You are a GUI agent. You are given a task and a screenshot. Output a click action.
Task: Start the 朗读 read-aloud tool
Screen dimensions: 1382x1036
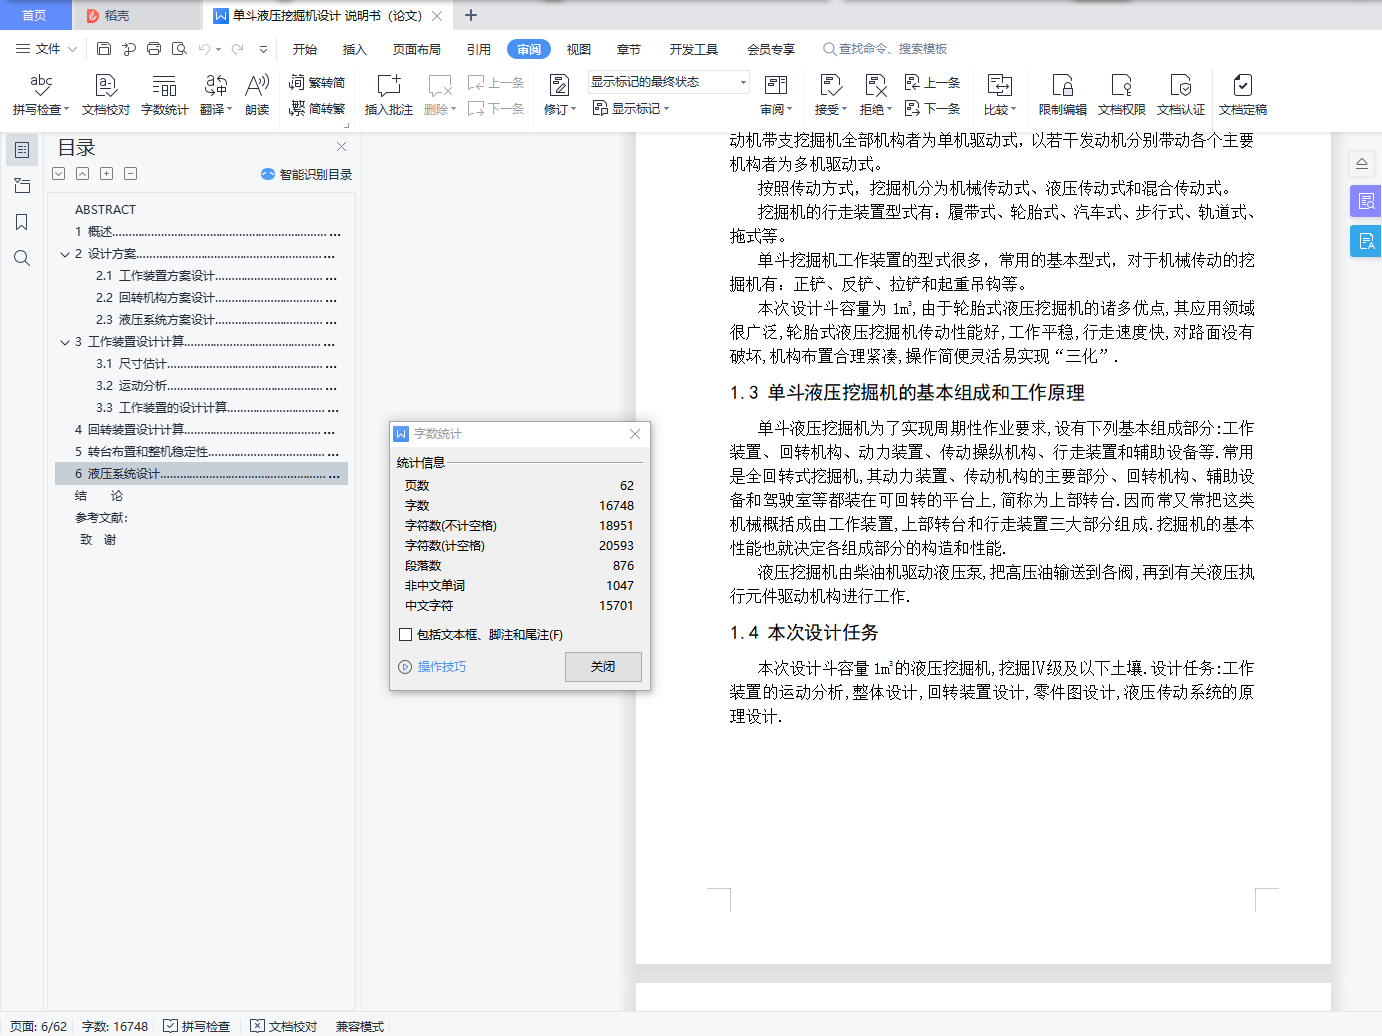pyautogui.click(x=257, y=95)
